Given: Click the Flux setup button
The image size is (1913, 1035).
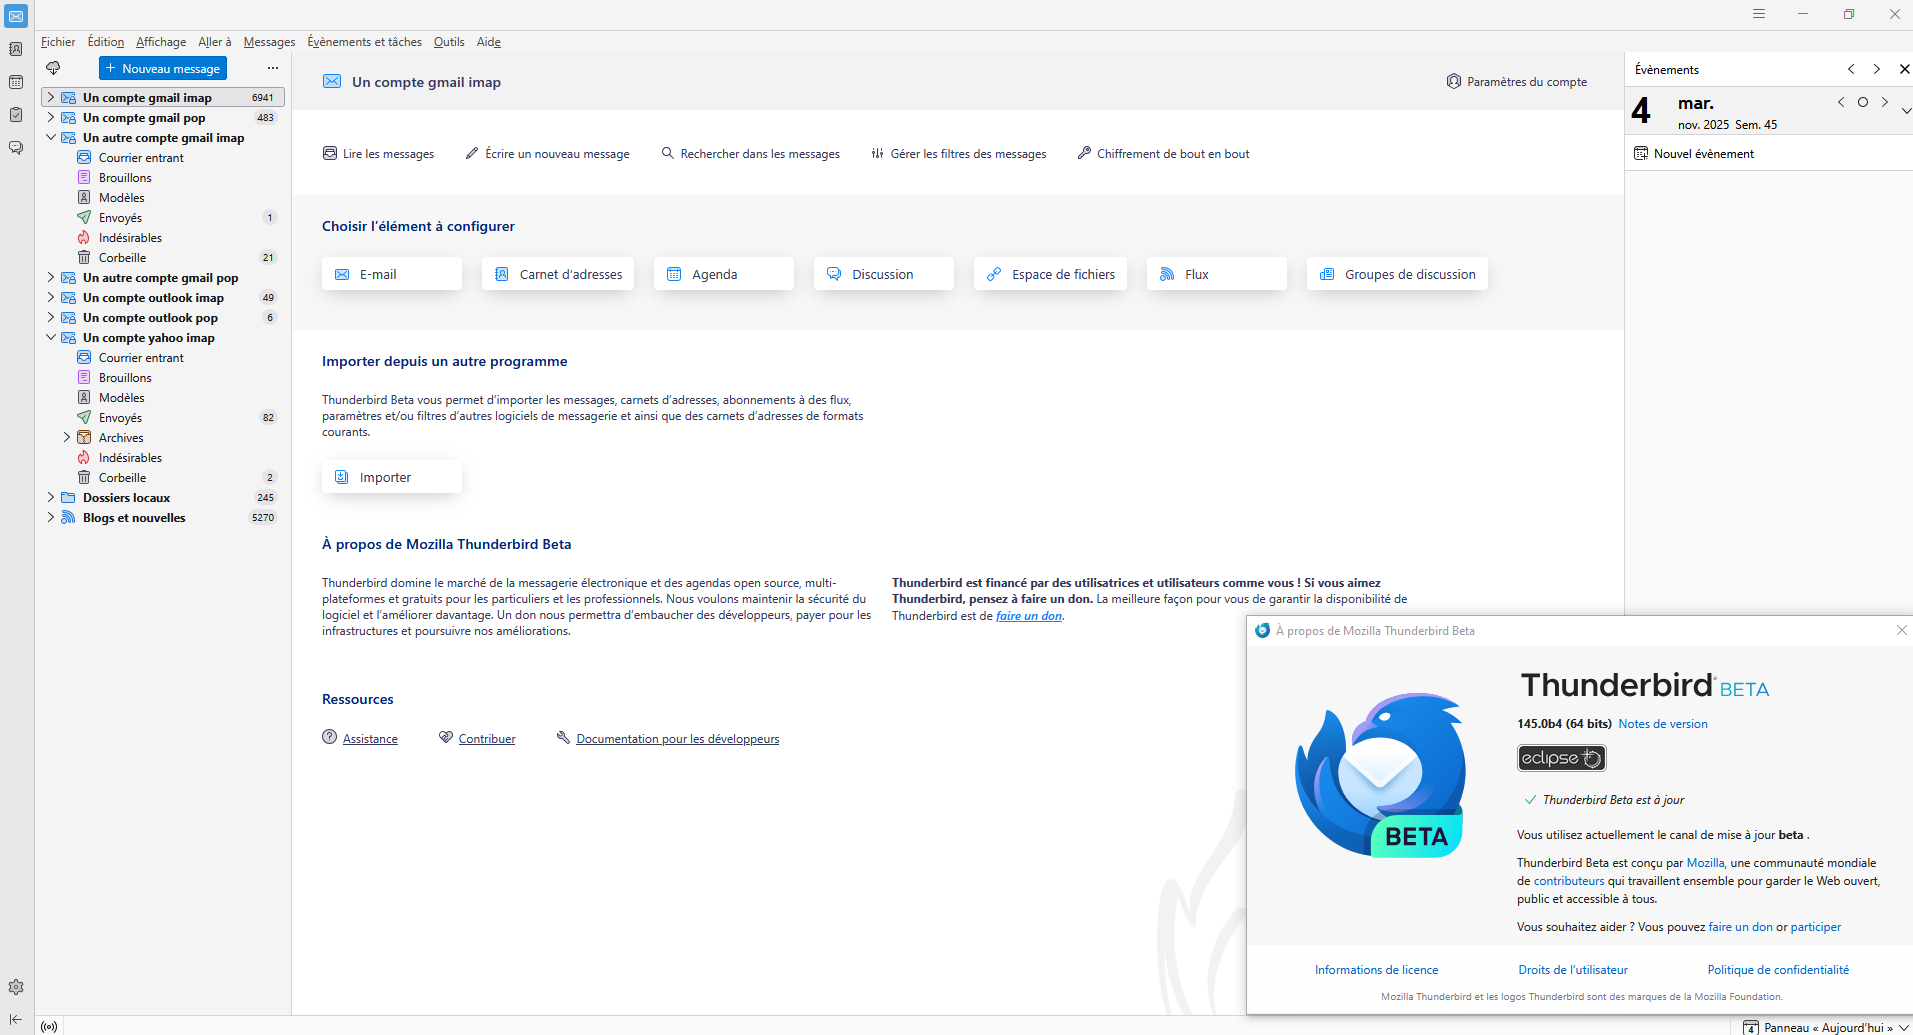Looking at the screenshot, I should (x=1217, y=274).
